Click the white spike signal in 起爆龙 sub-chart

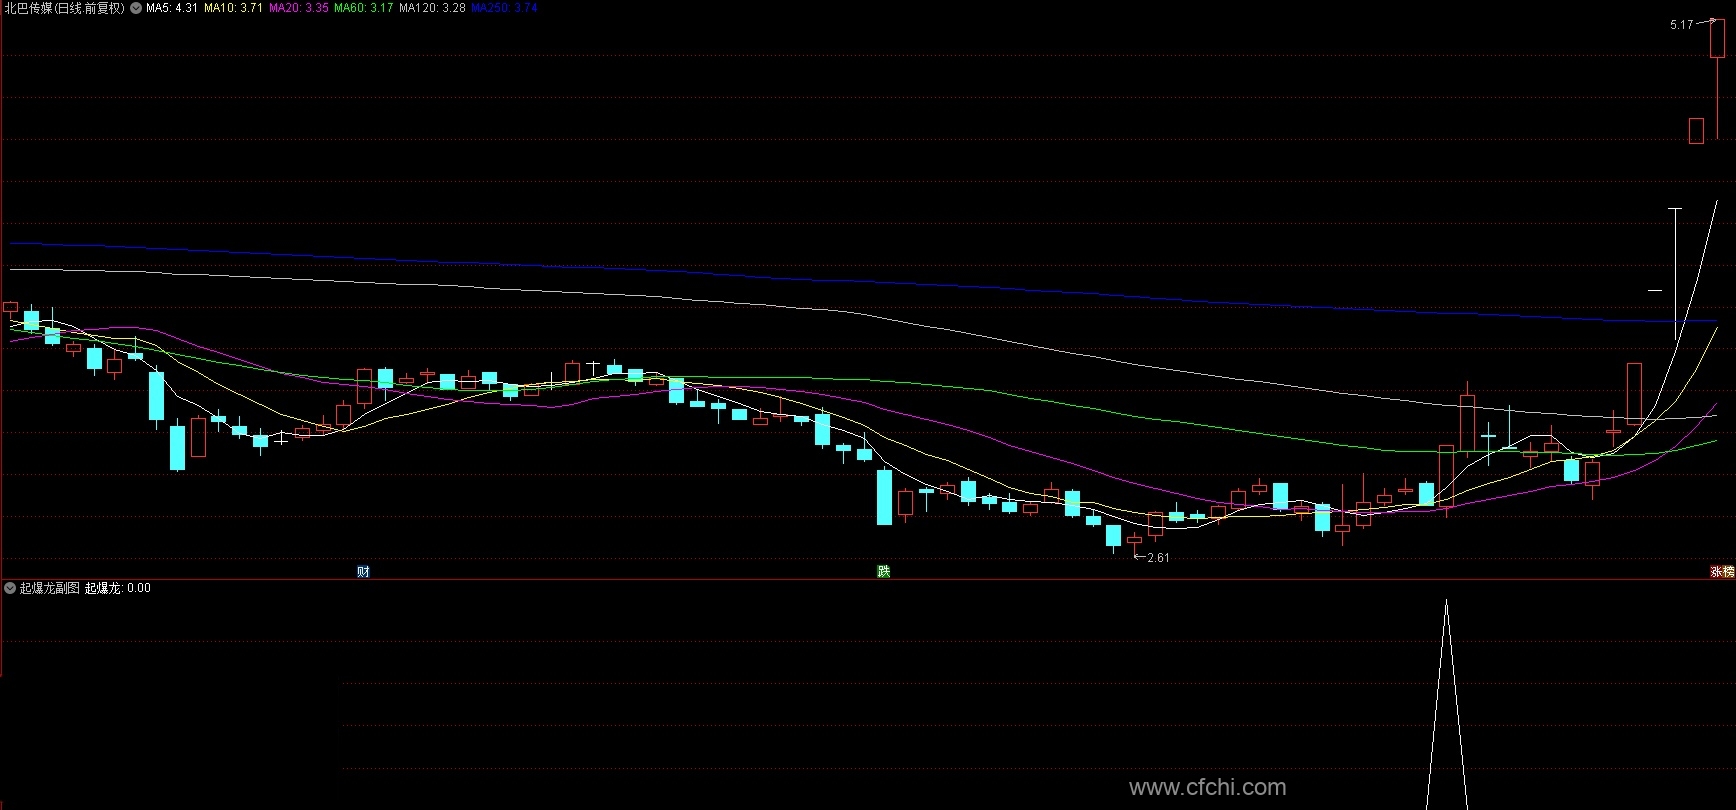(1446, 704)
